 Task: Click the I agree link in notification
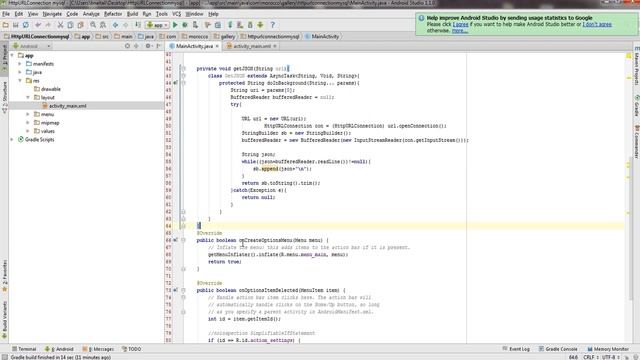pyautogui.click(x=460, y=24)
